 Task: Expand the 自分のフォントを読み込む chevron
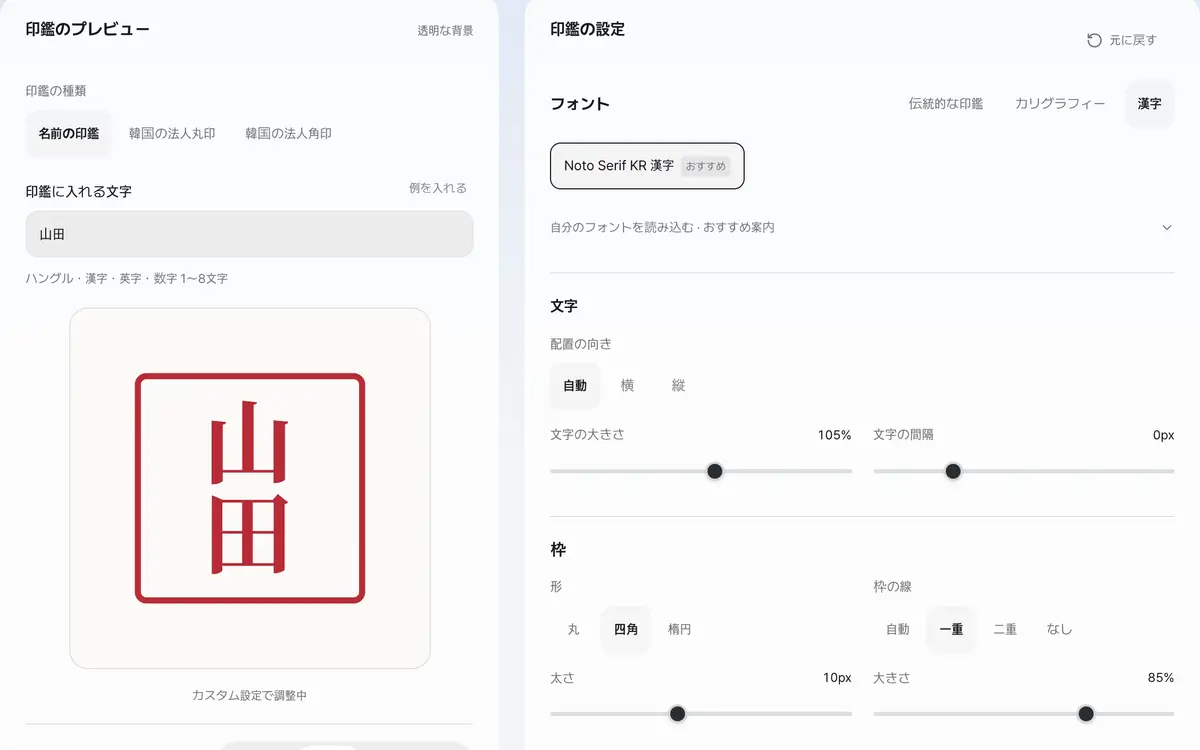click(1166, 228)
